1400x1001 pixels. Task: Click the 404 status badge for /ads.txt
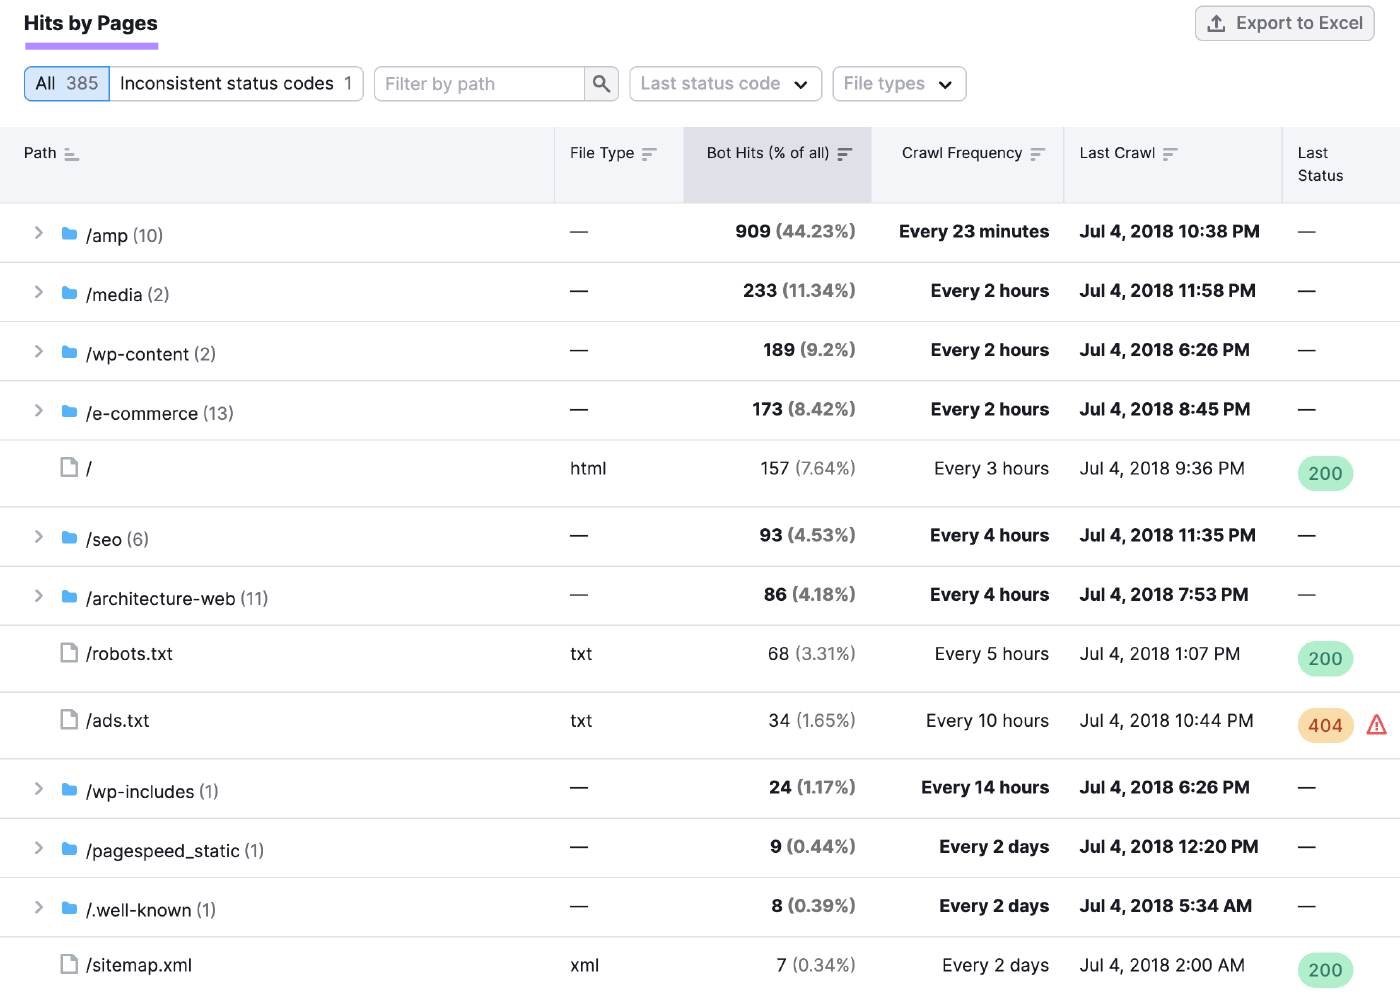[1325, 725]
